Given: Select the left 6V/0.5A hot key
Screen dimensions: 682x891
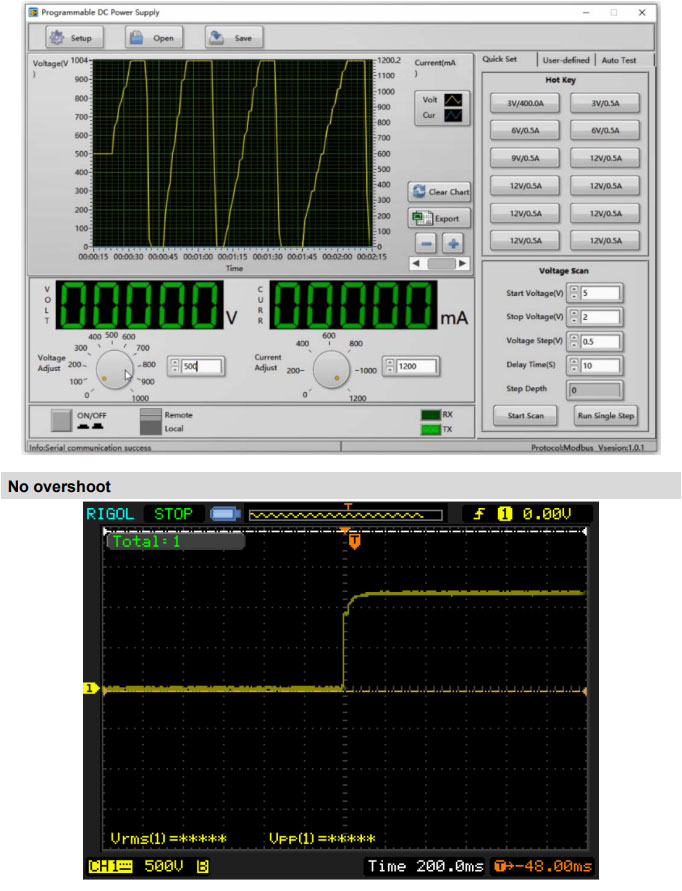Looking at the screenshot, I should click(525, 131).
